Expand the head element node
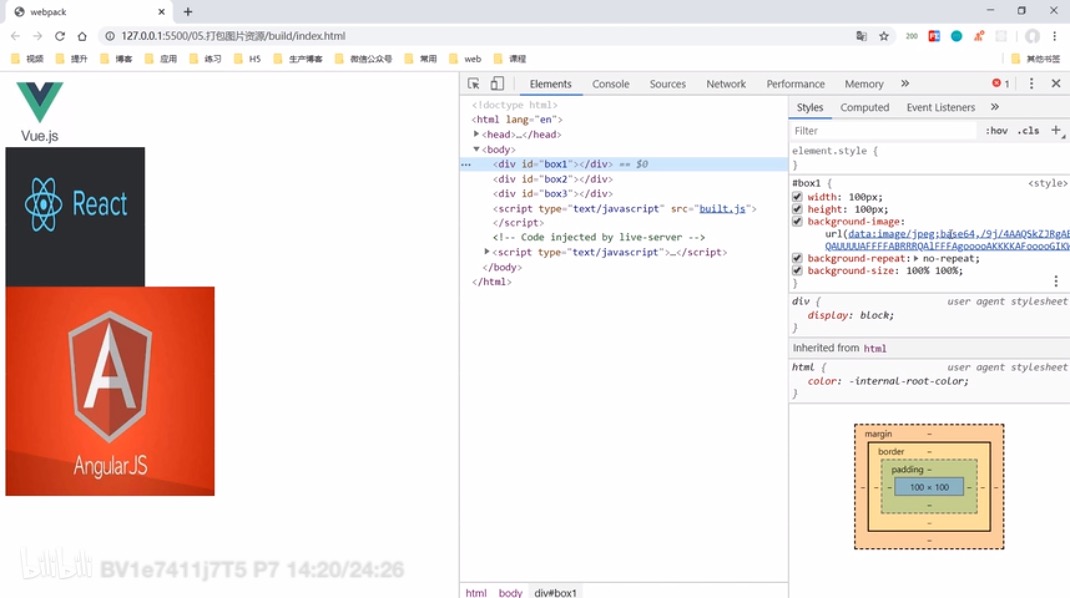The image size is (1070, 598). click(x=476, y=134)
